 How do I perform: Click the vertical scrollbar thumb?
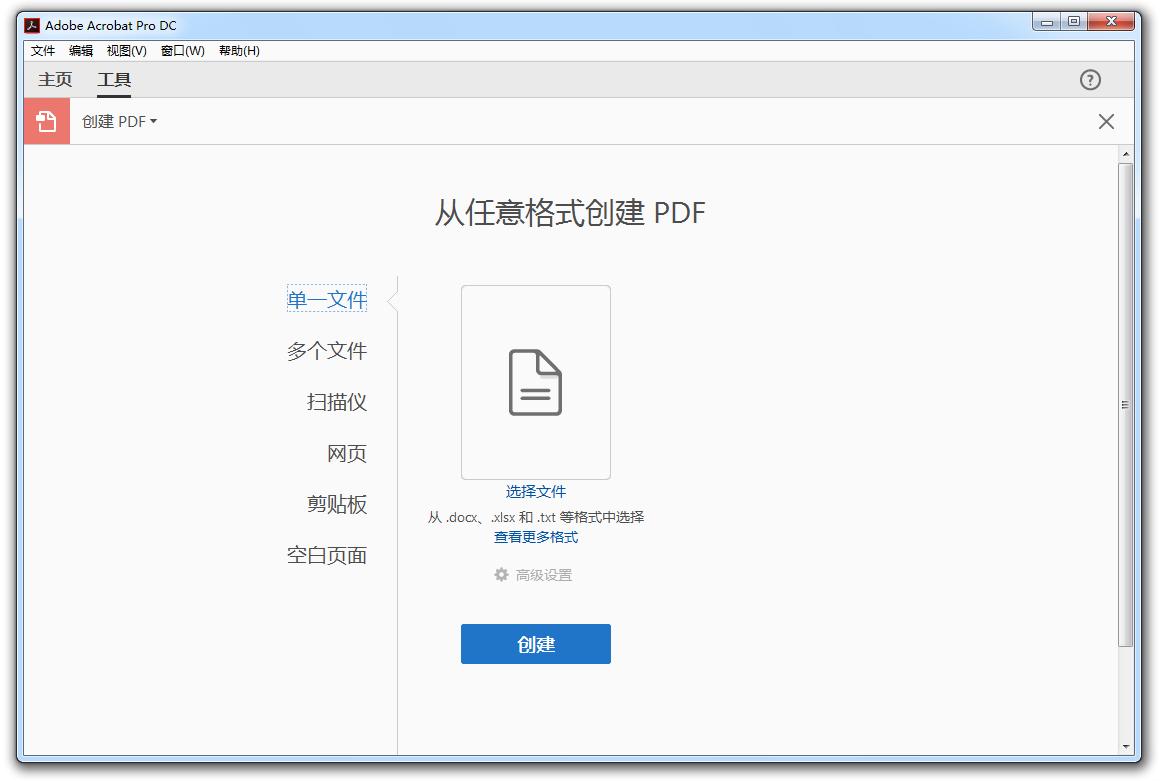coord(1126,405)
